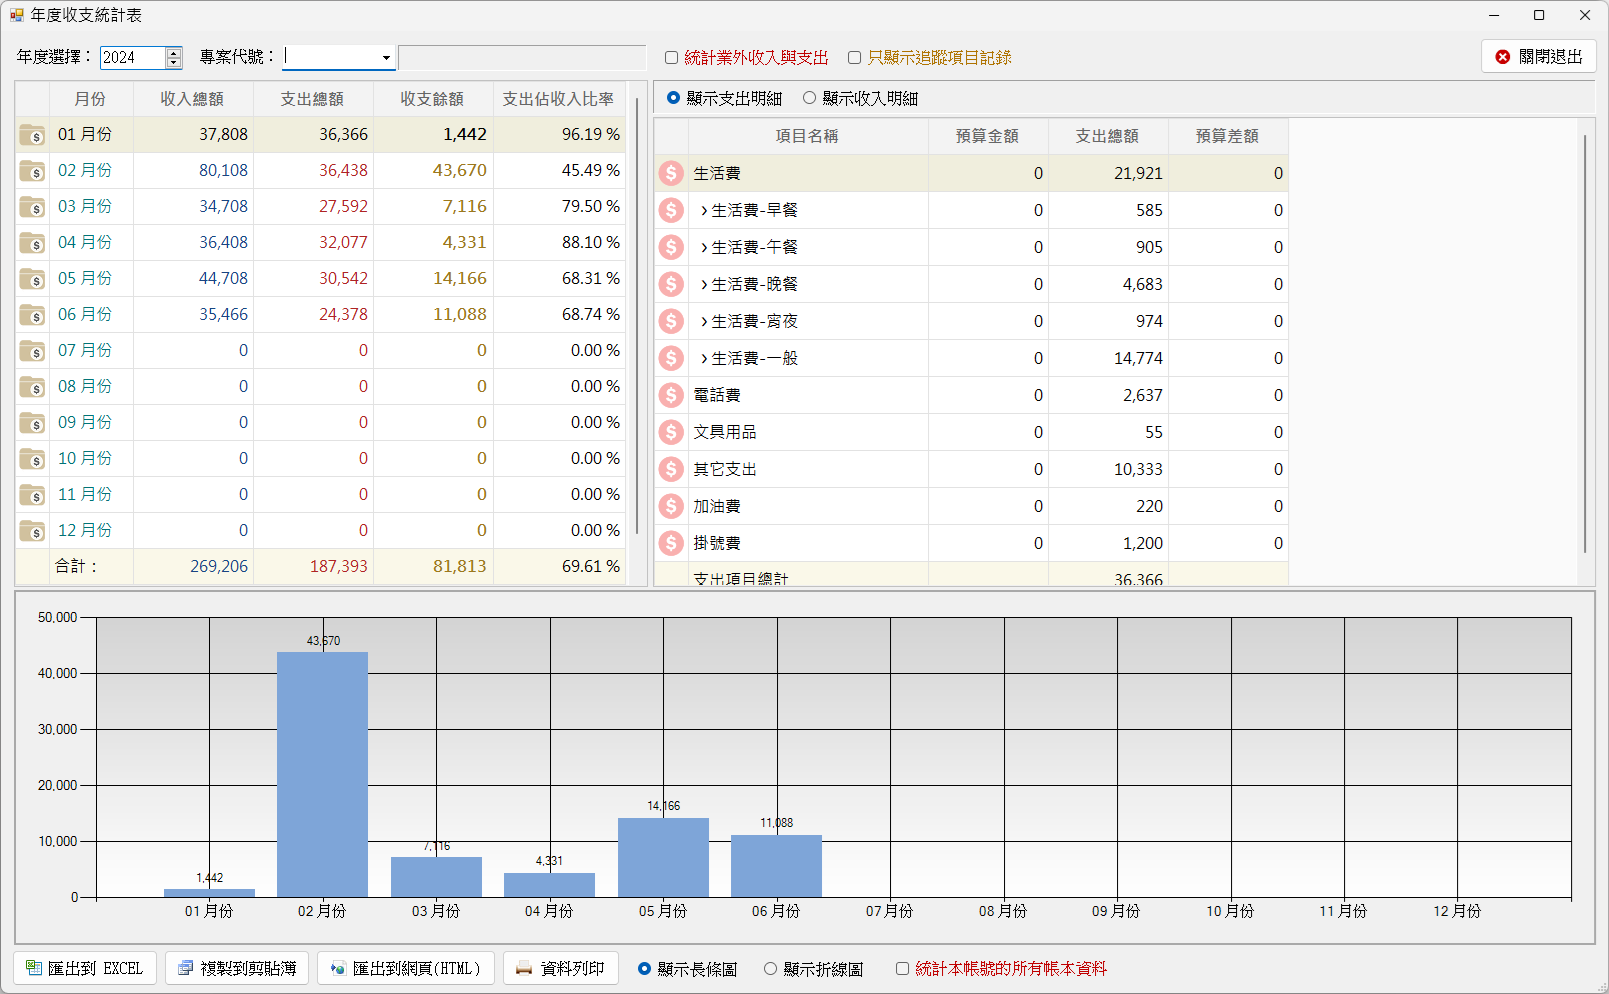Click 資料列印 button

[x=561, y=968]
